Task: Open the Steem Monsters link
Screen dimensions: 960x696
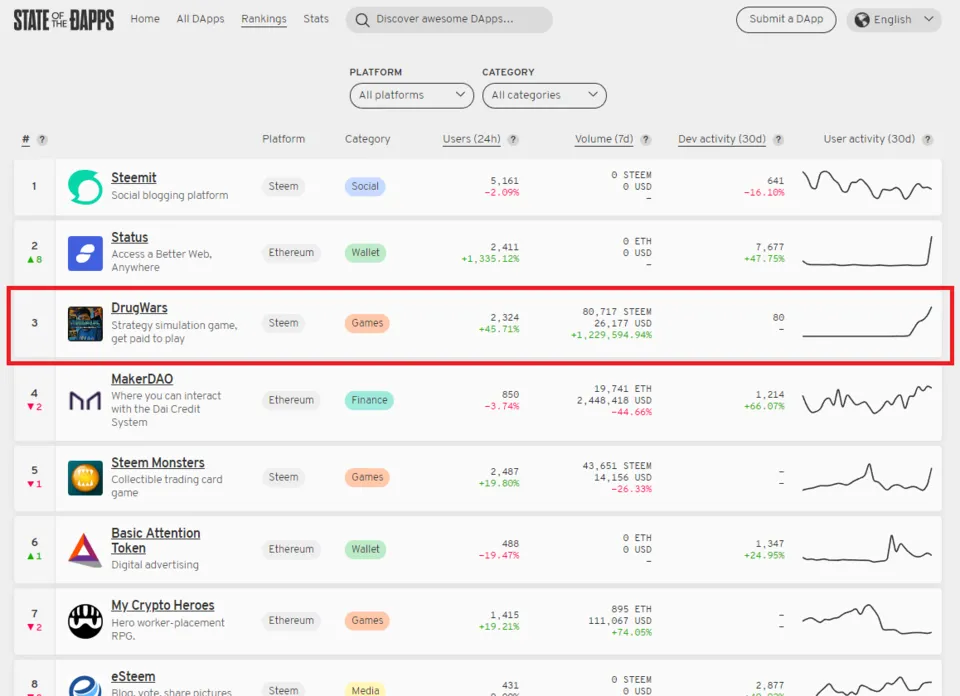Action: (157, 463)
